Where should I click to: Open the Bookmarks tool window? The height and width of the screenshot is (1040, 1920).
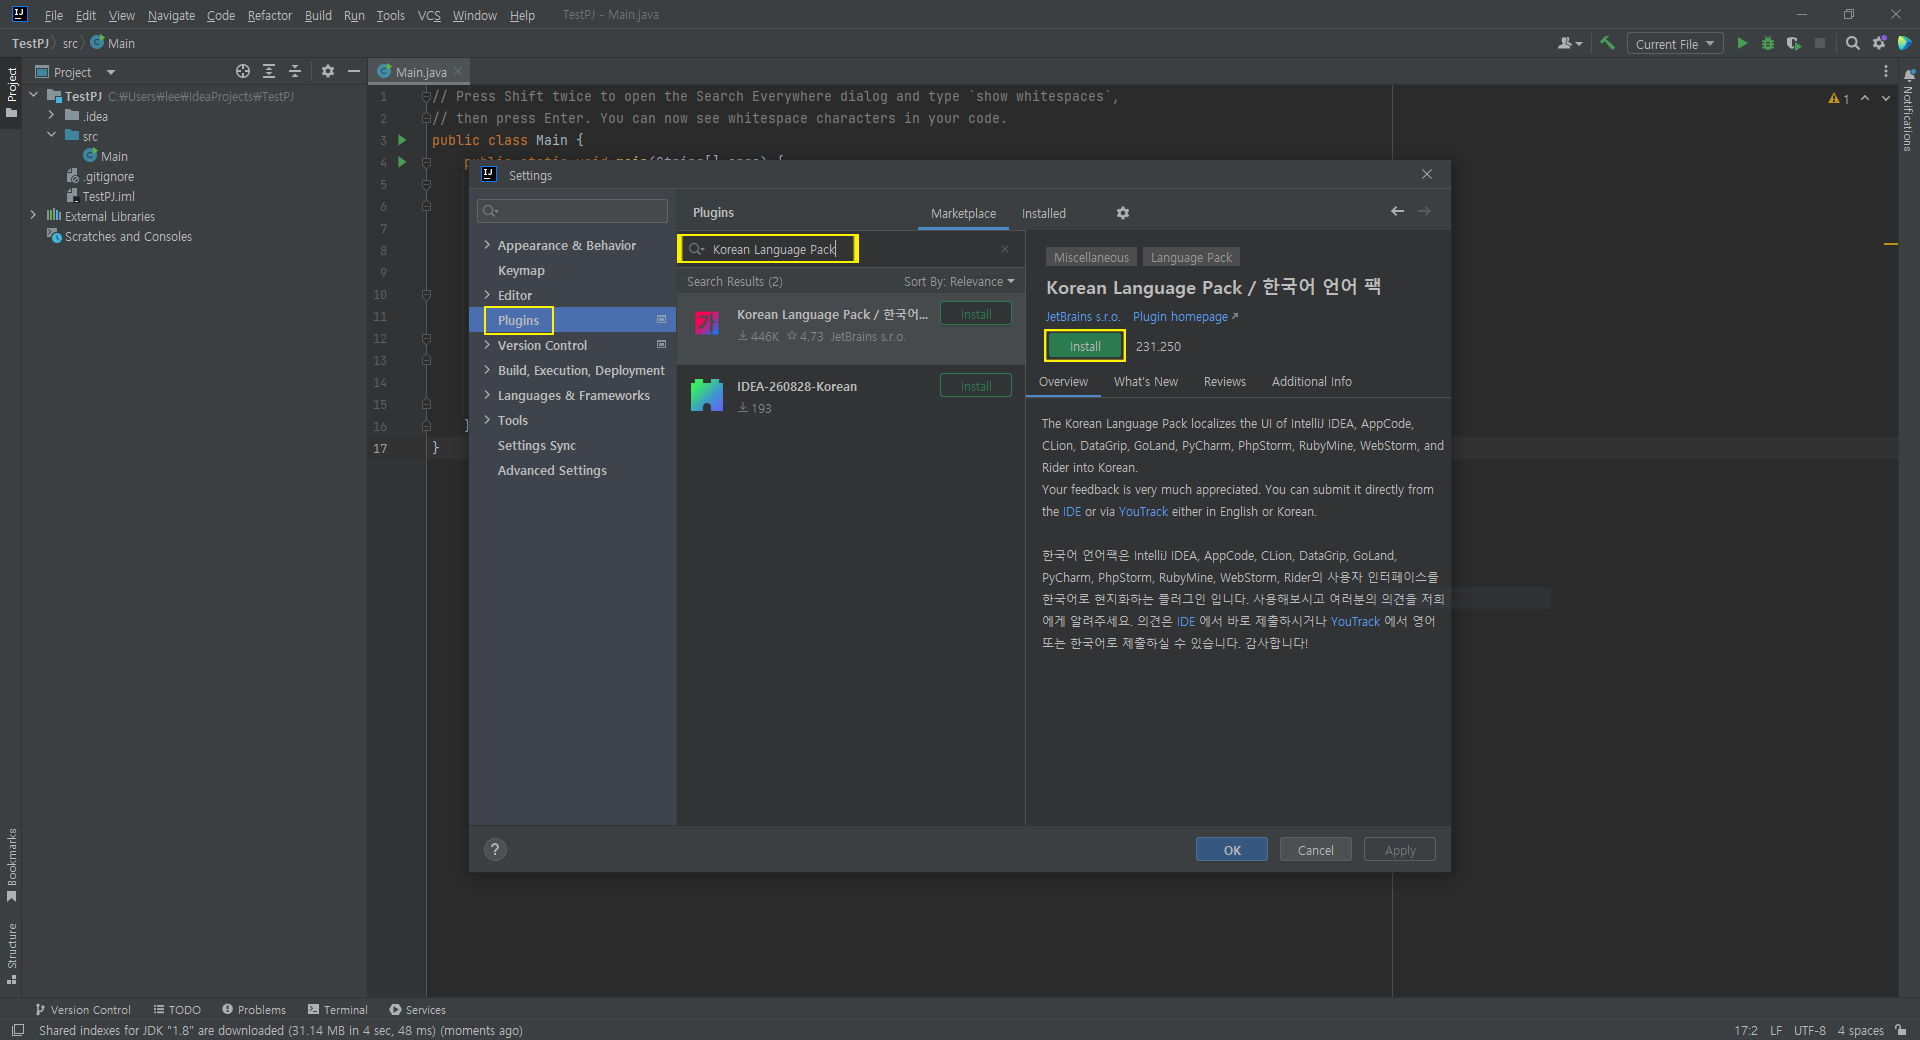click(x=12, y=865)
